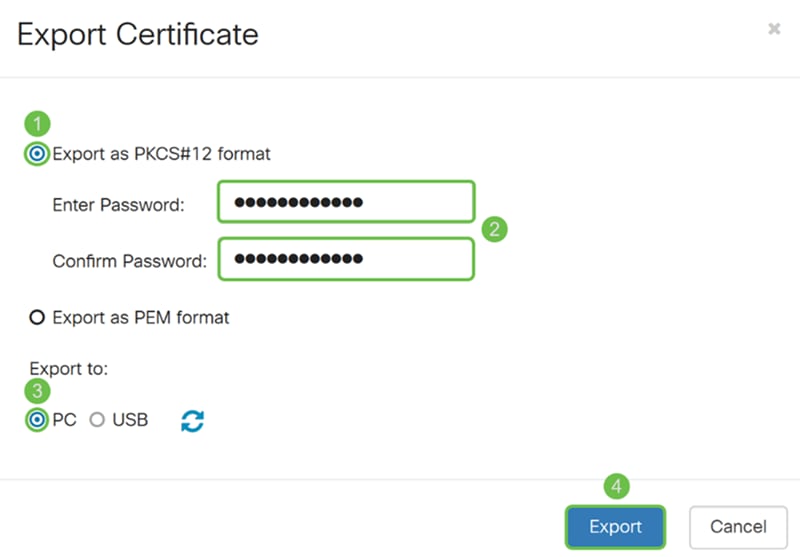Select the PKCS#12 format radio button

pos(37,154)
